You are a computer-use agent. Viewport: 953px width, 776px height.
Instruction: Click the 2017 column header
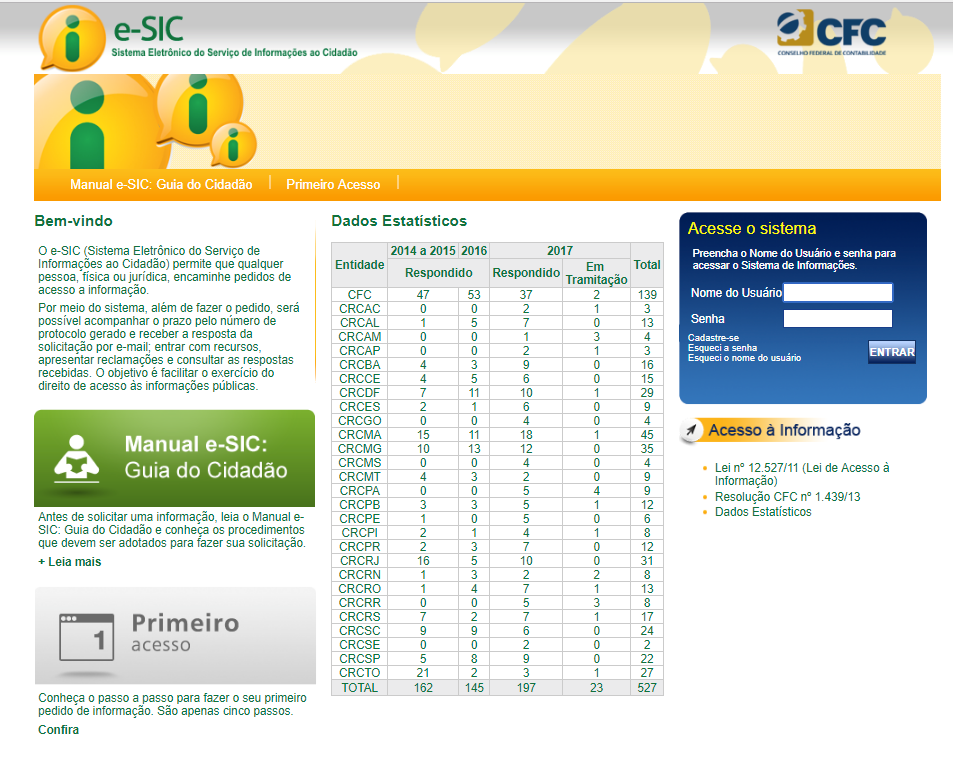pyautogui.click(x=560, y=250)
